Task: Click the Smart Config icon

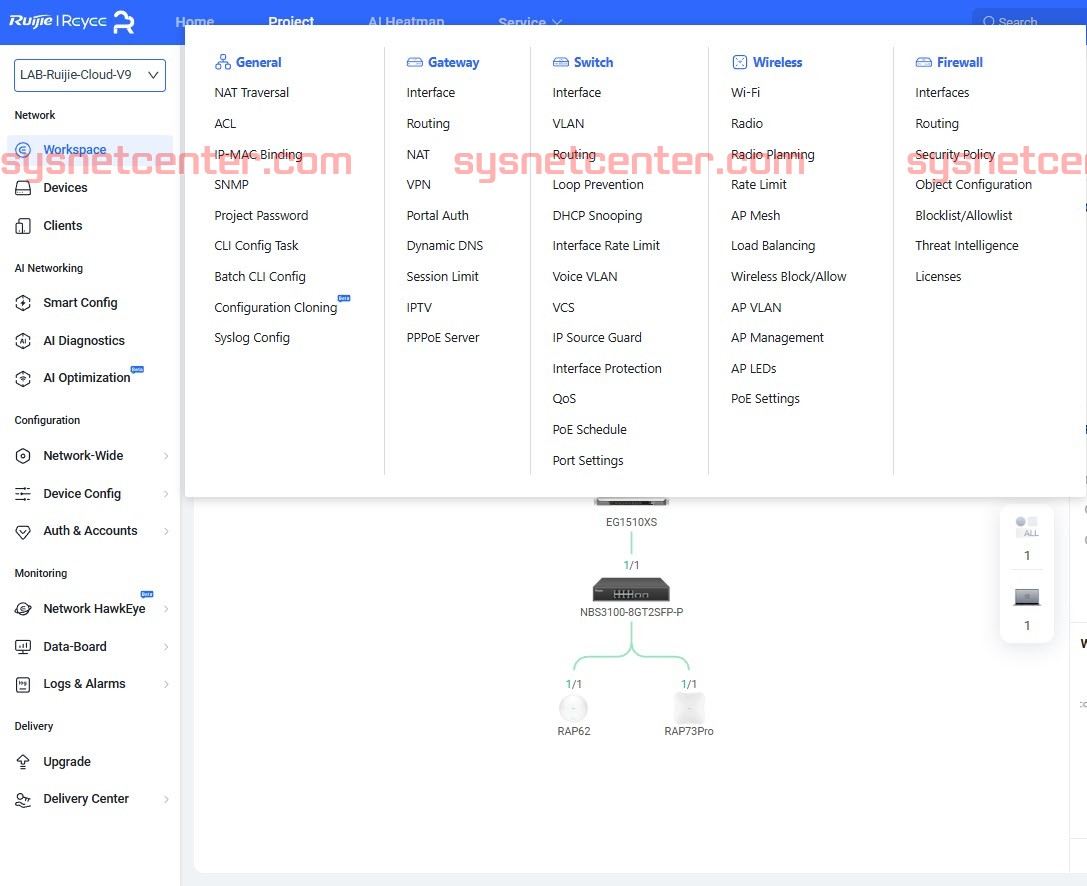Action: point(23,303)
